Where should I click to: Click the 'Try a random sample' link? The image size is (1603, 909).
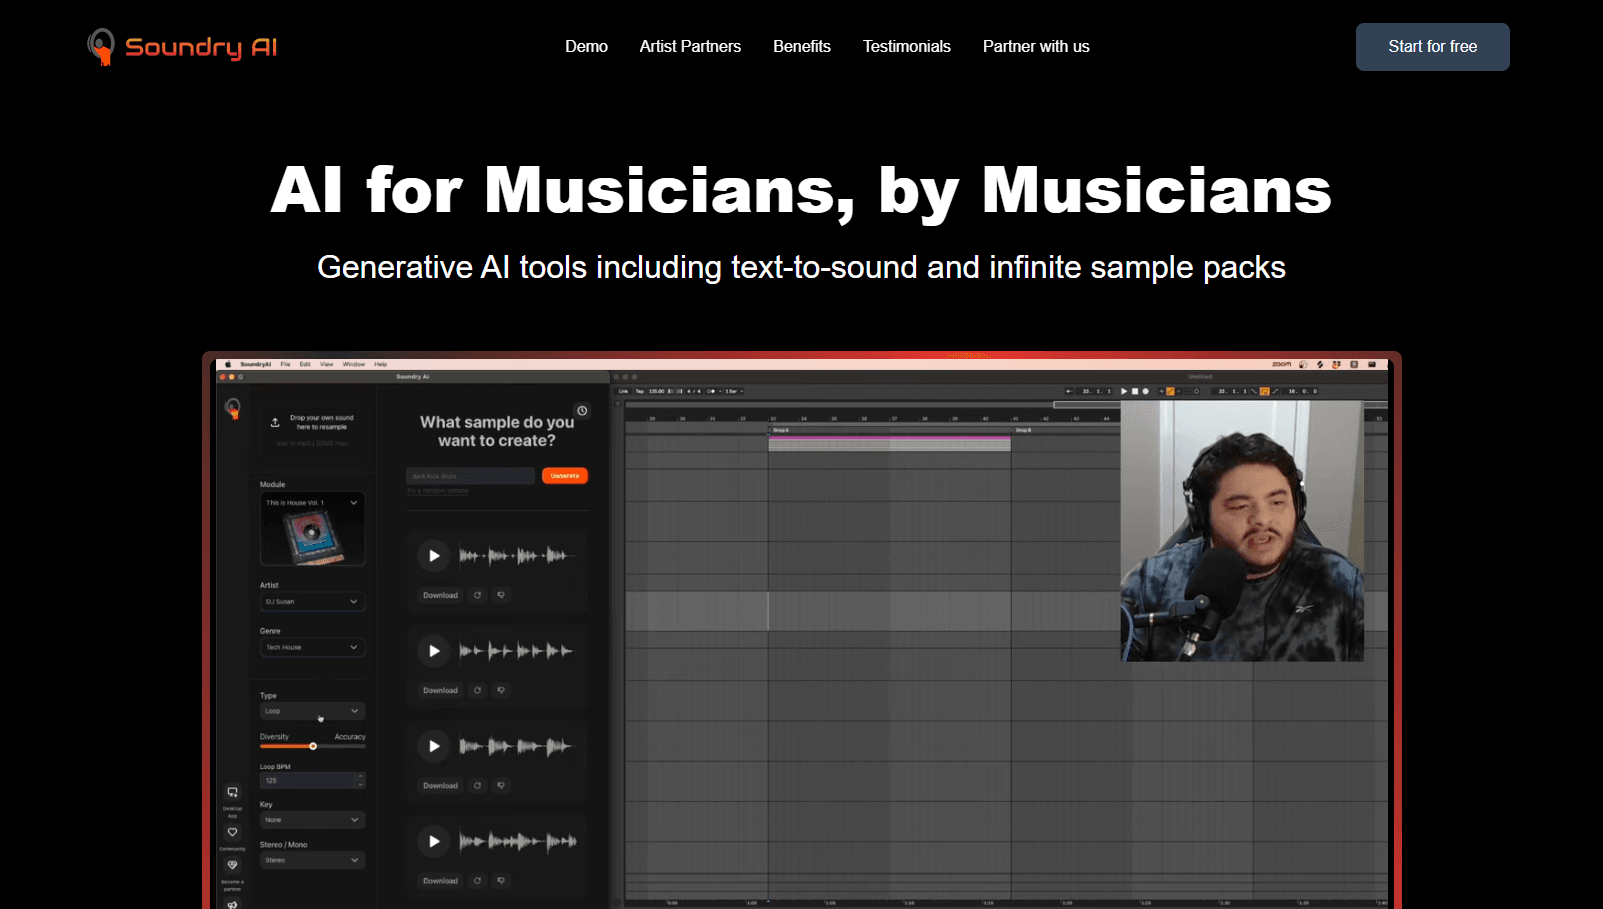tap(437, 491)
